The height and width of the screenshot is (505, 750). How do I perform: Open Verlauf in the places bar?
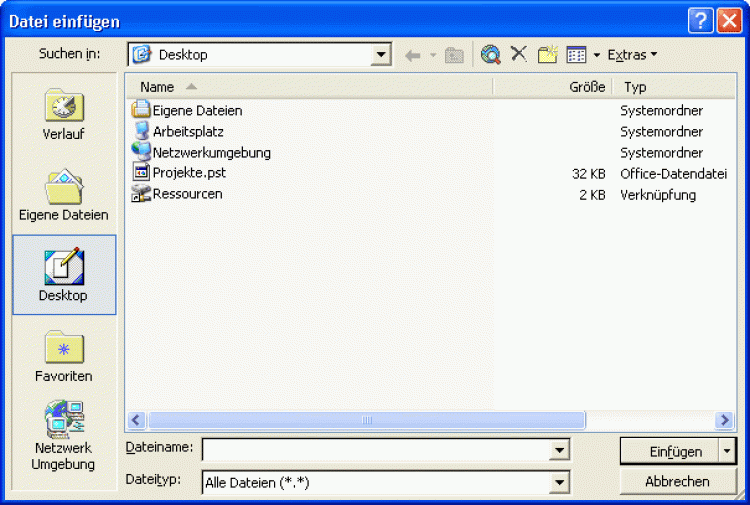point(64,114)
